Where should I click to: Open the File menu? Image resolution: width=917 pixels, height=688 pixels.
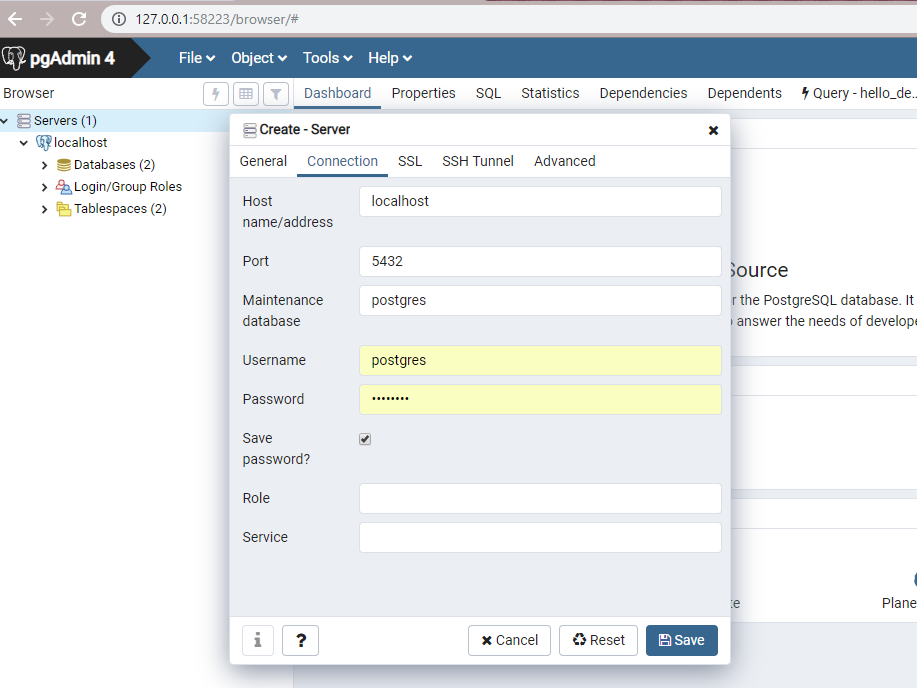[197, 58]
